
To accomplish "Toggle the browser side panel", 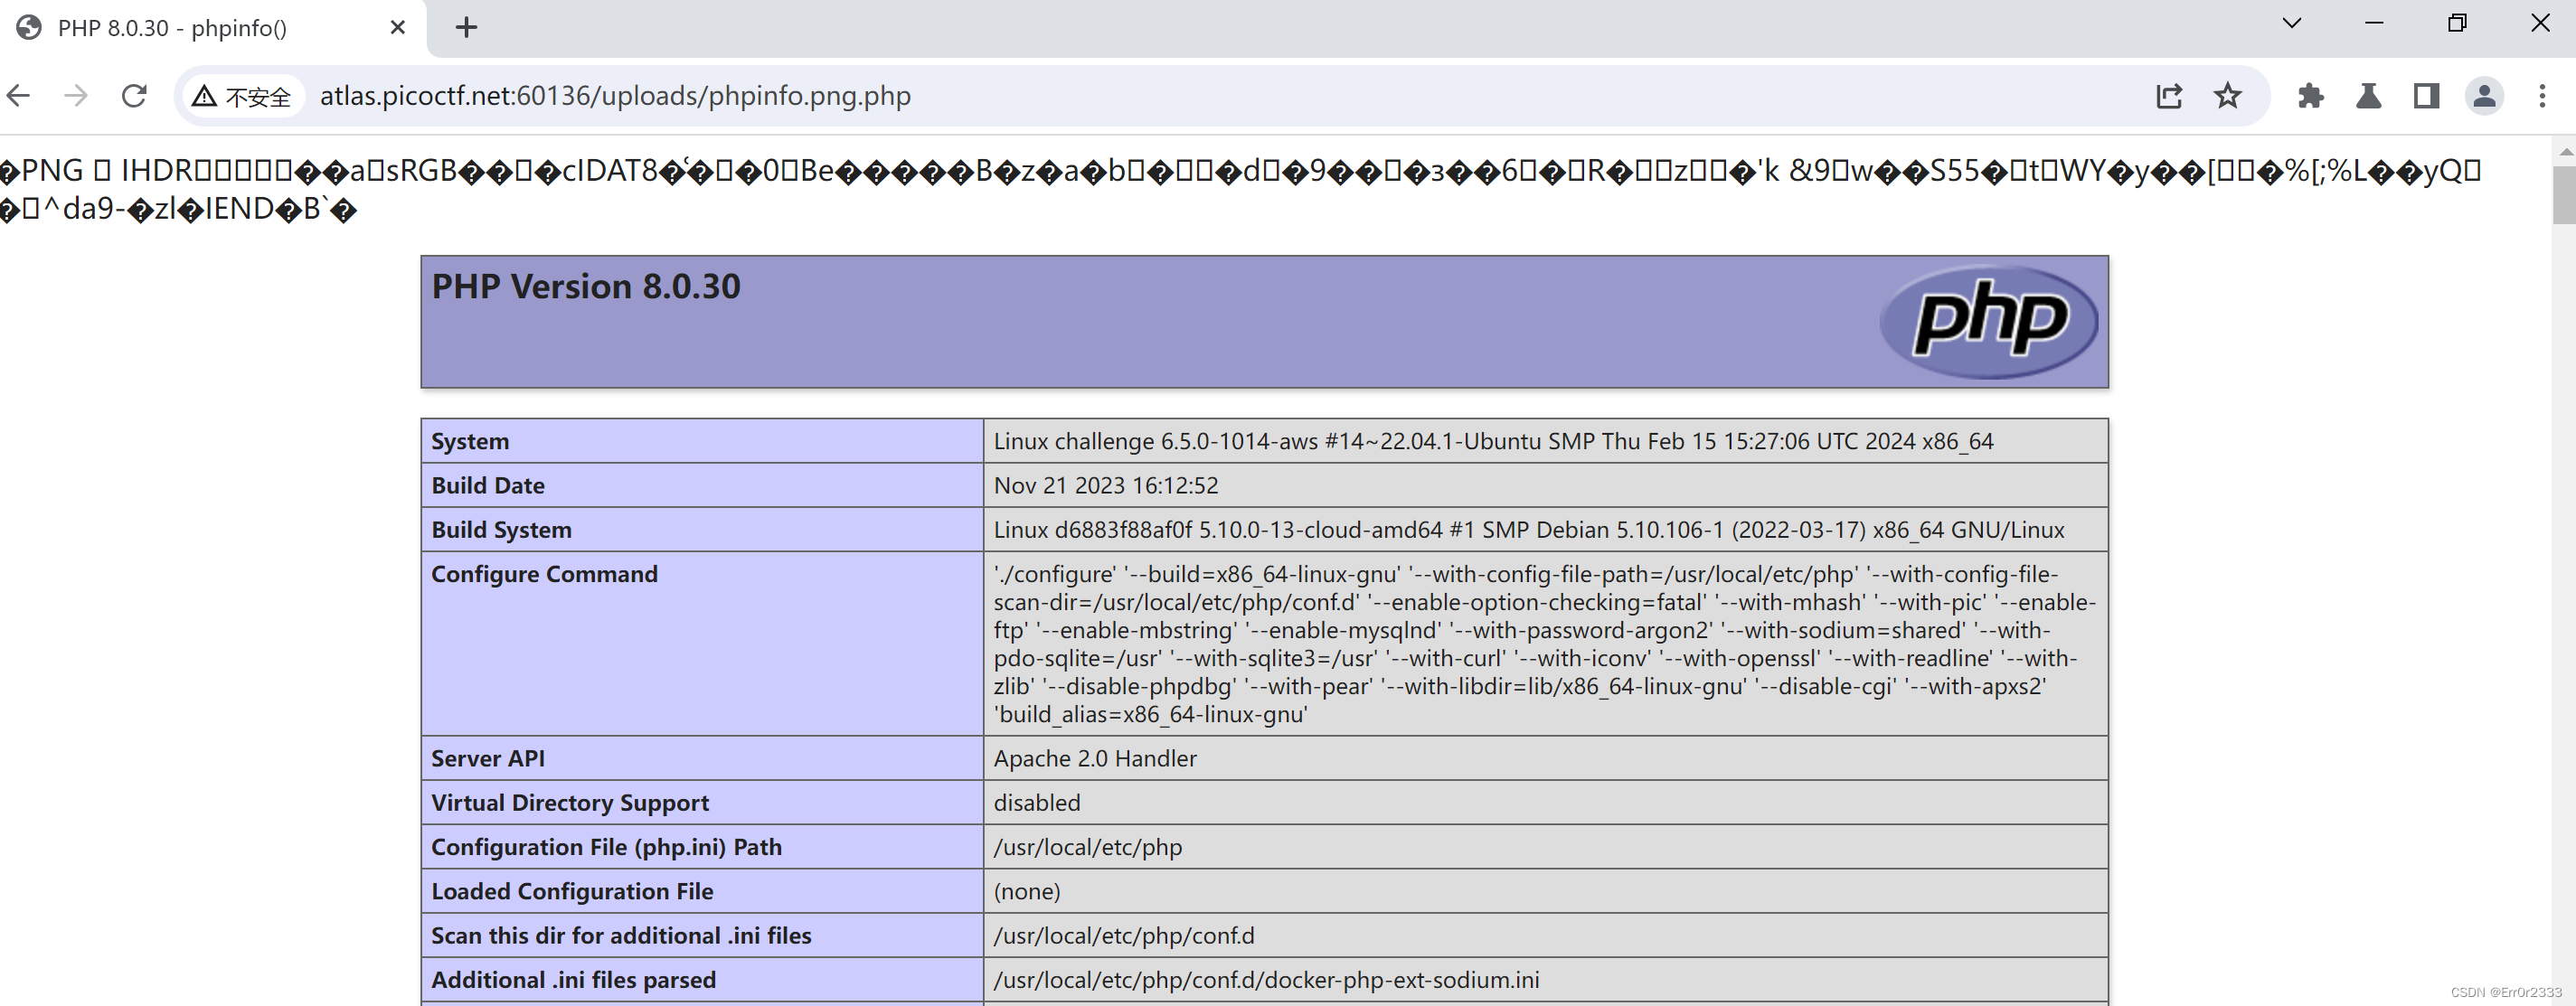I will 2426,96.
